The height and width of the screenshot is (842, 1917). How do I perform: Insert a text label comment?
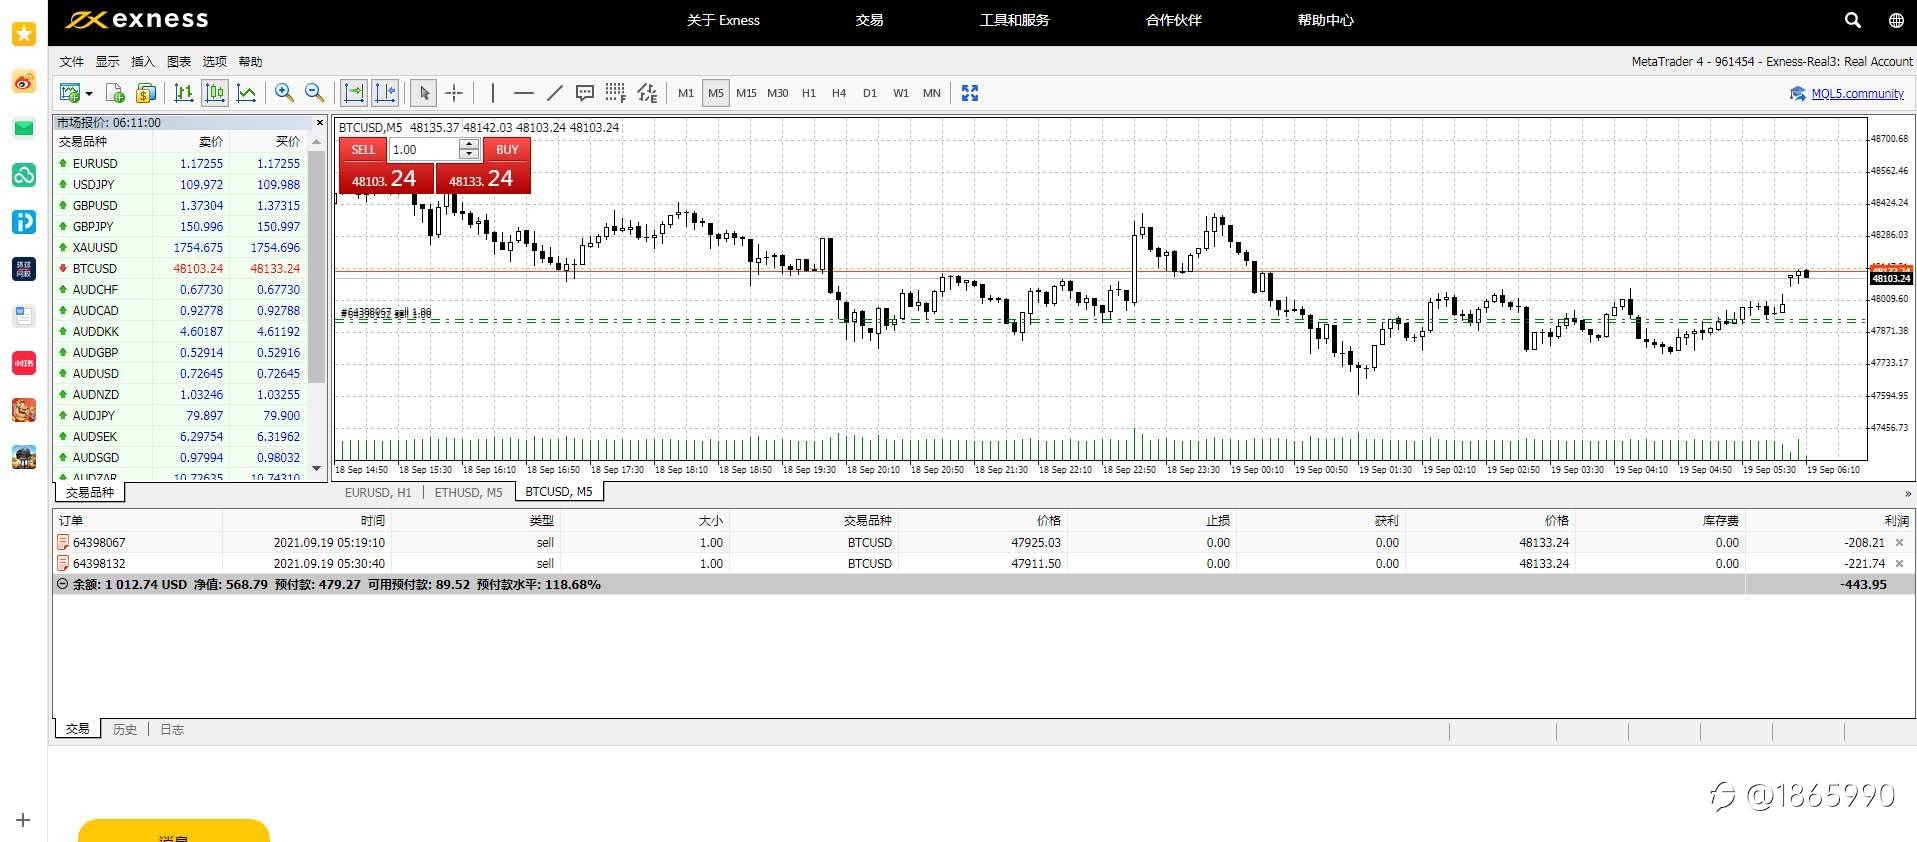585,93
